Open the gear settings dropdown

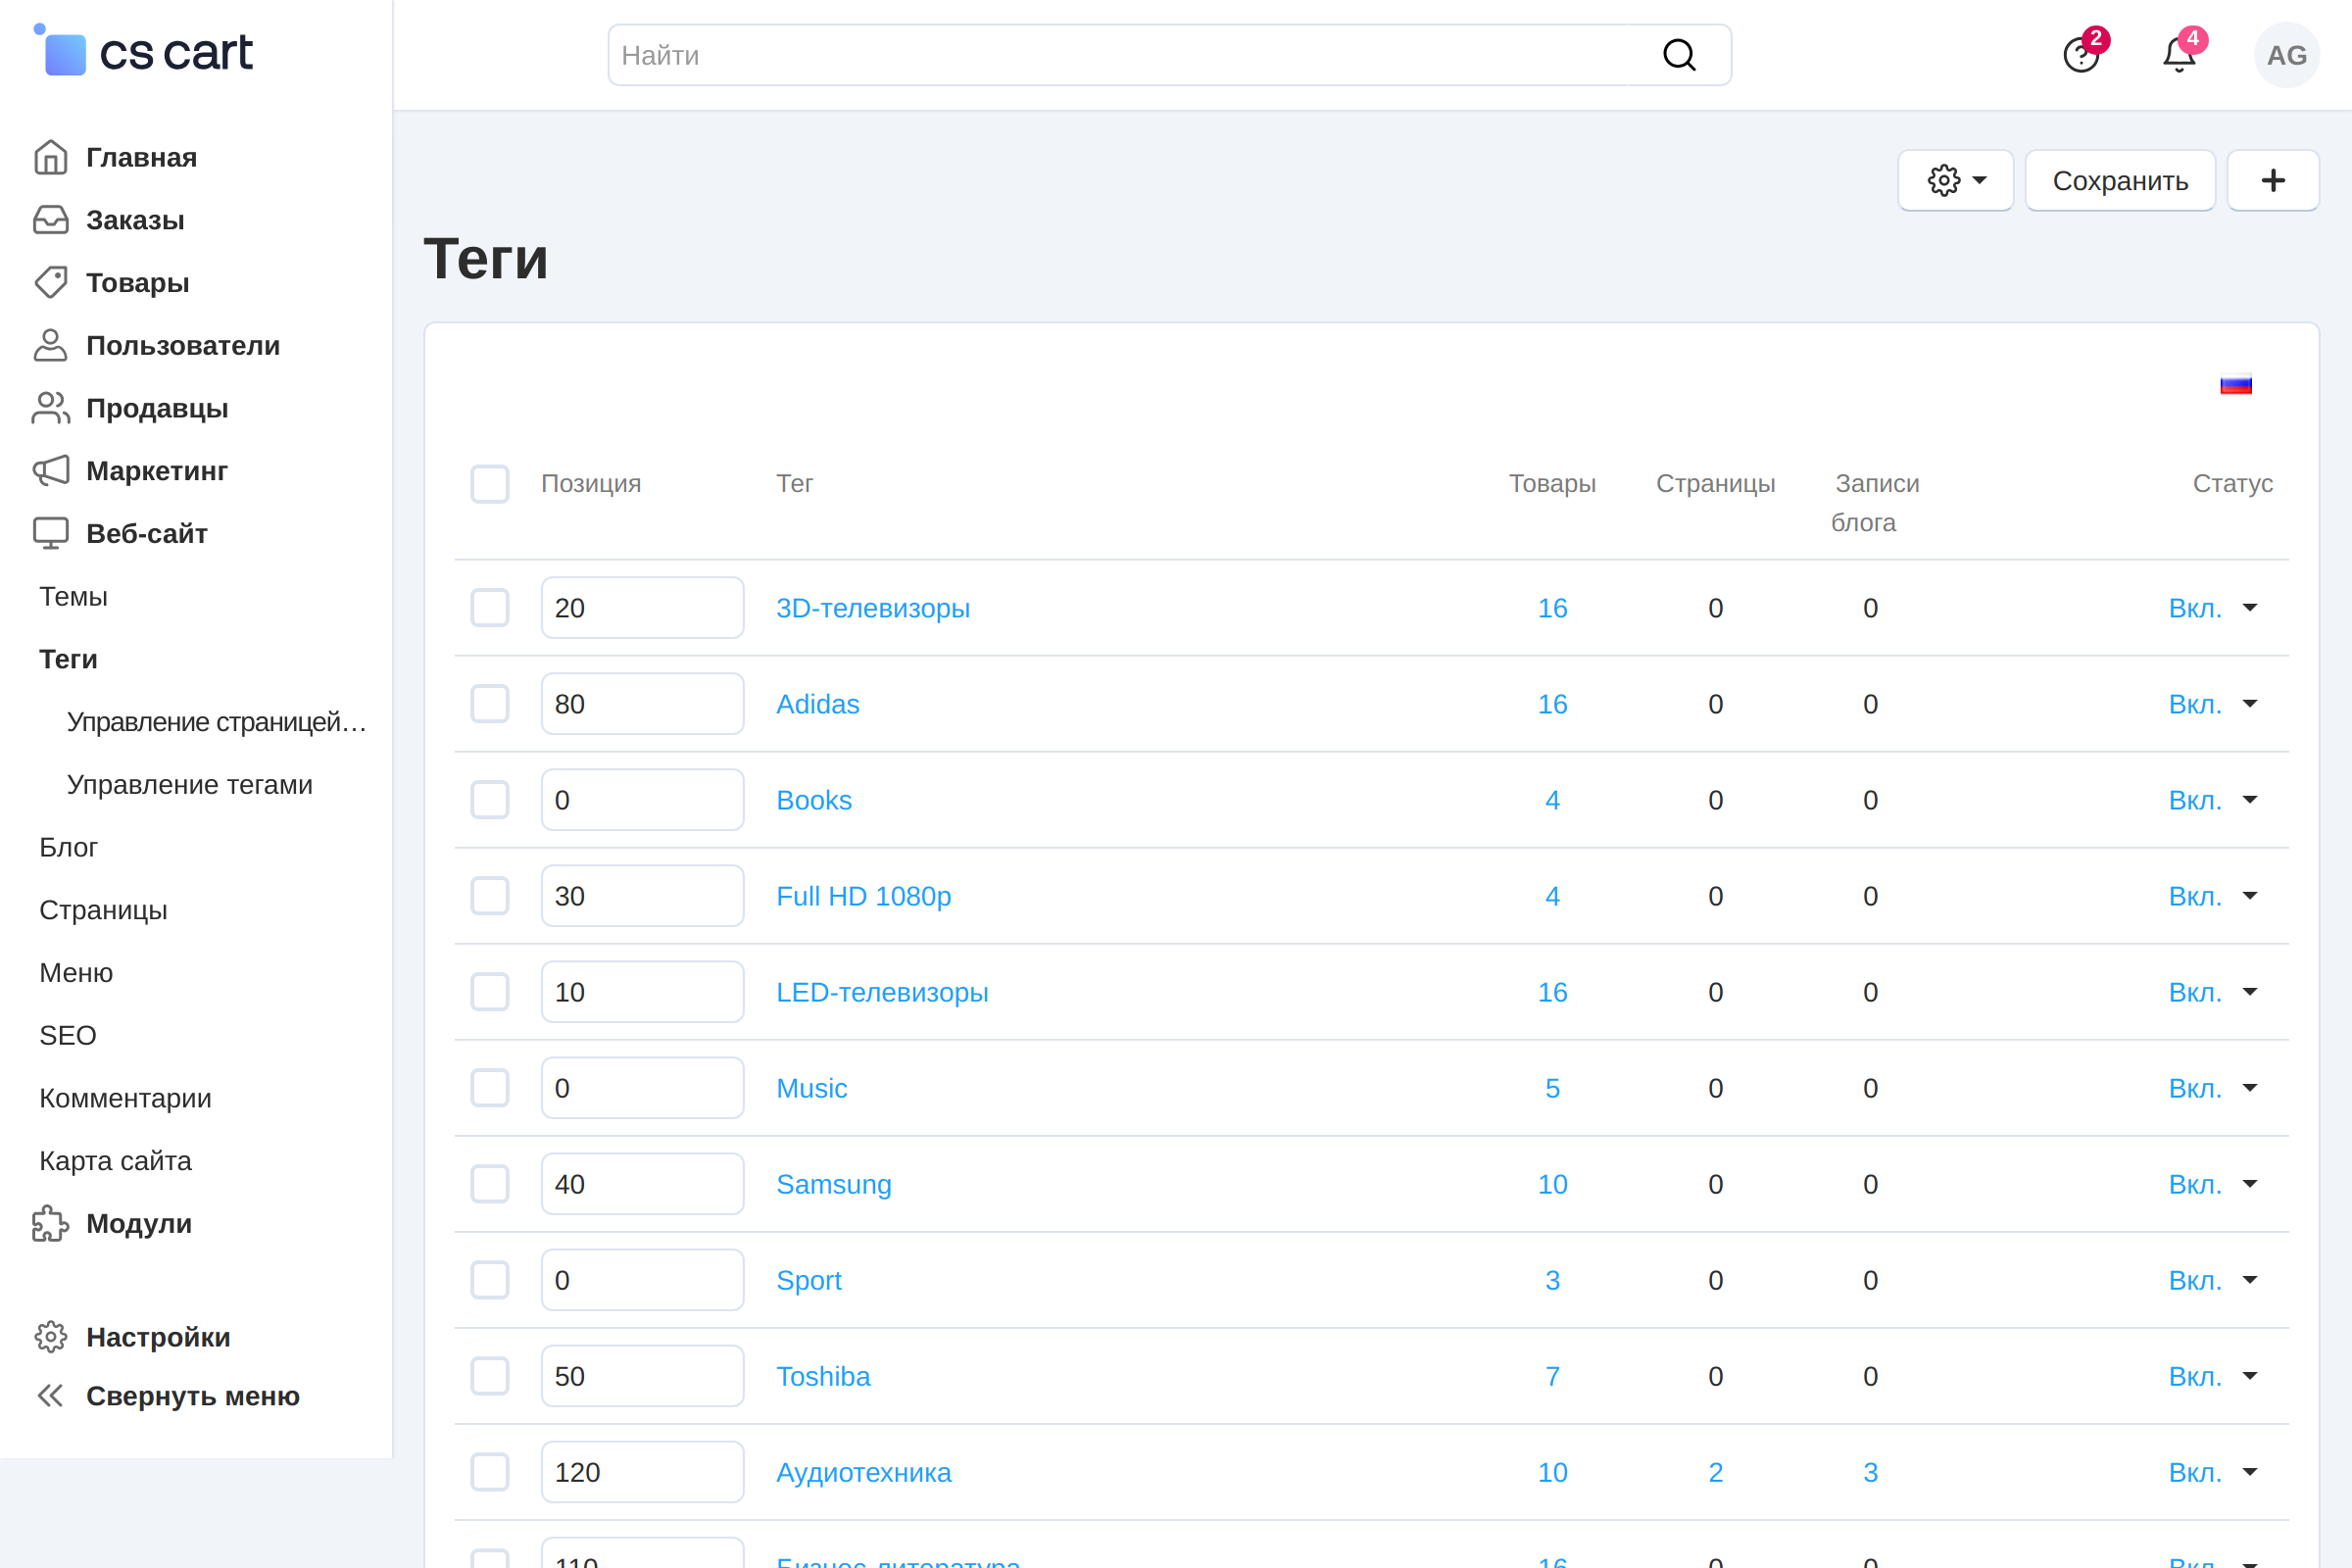(1956, 180)
